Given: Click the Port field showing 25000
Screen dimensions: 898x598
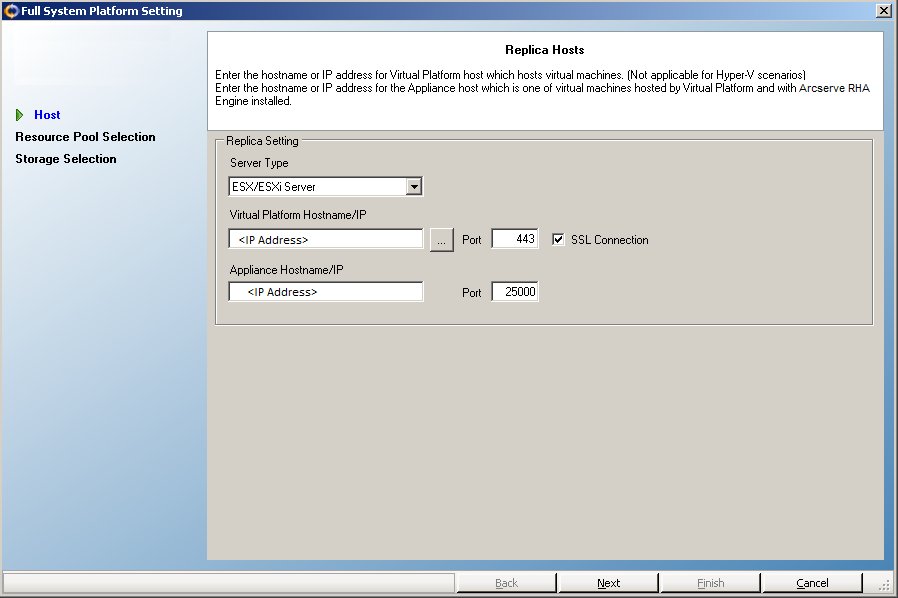Looking at the screenshot, I should pyautogui.click(x=515, y=292).
